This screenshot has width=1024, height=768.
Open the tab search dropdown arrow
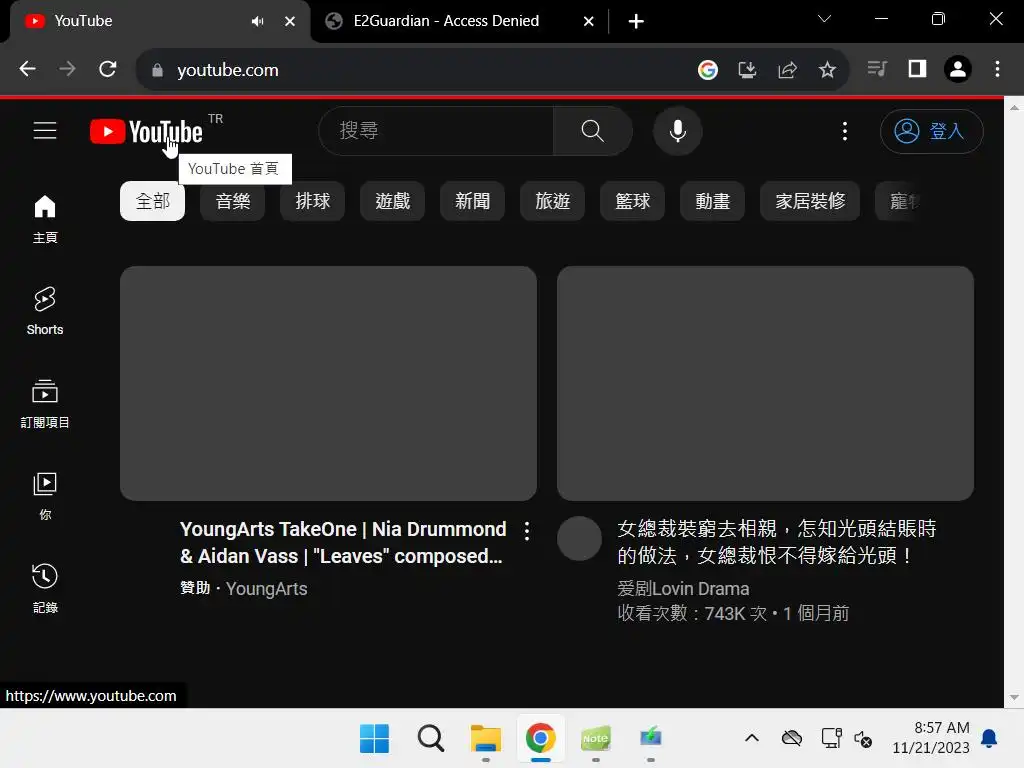click(x=824, y=19)
